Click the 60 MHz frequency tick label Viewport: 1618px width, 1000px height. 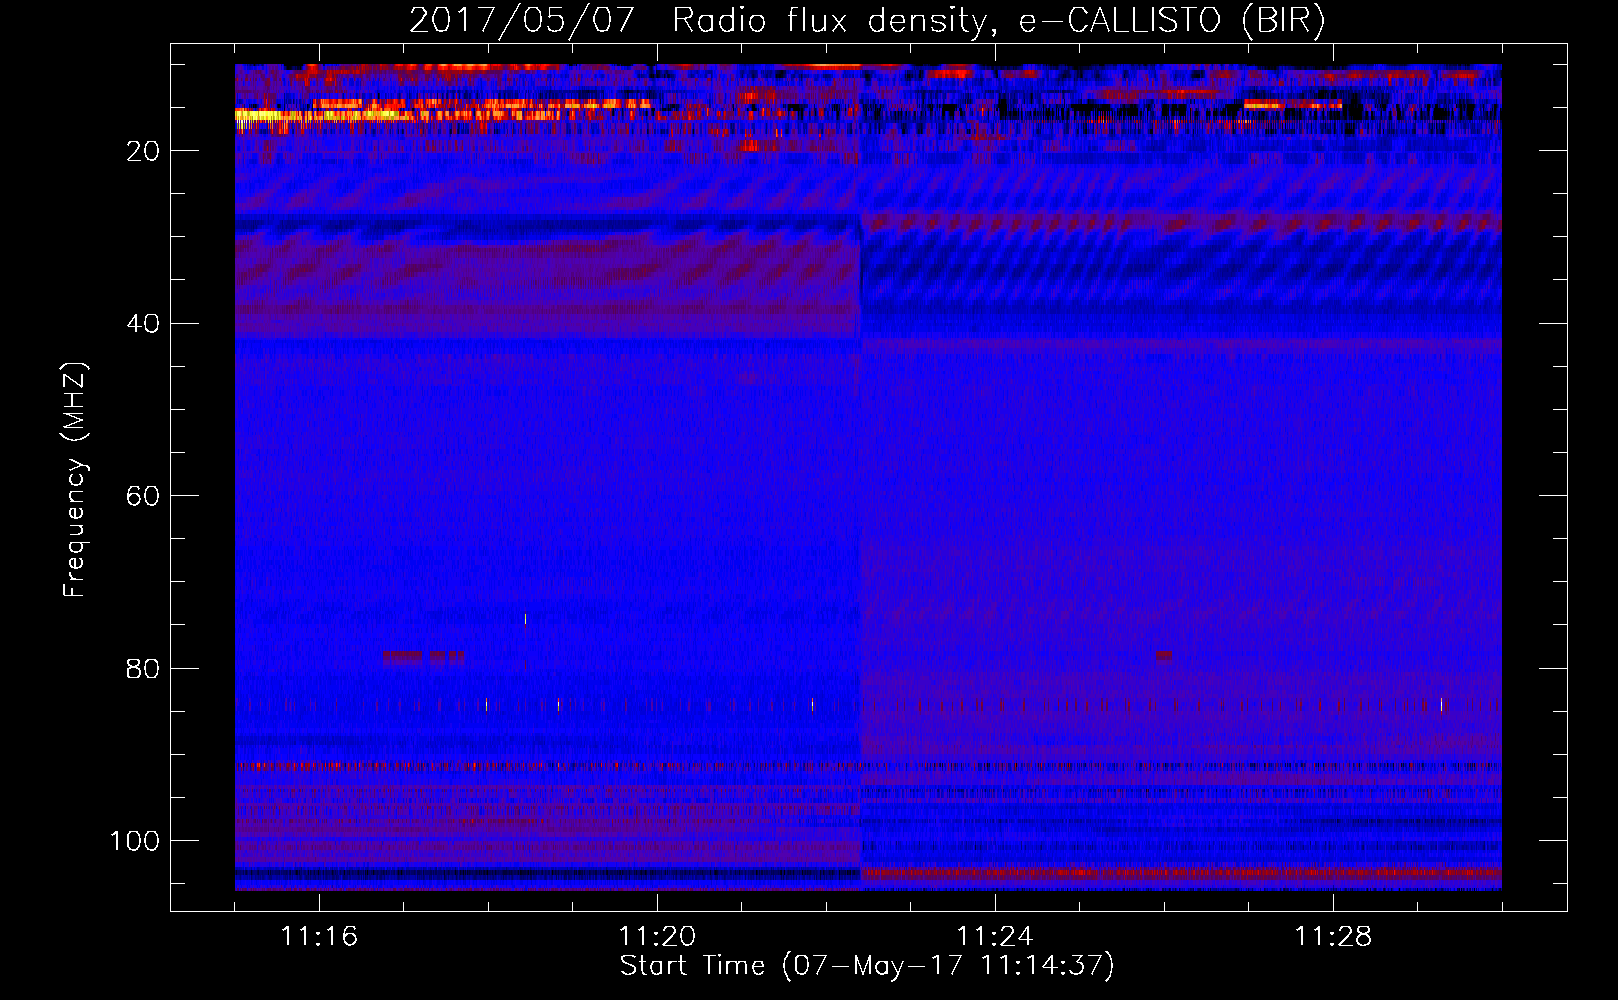tap(143, 497)
